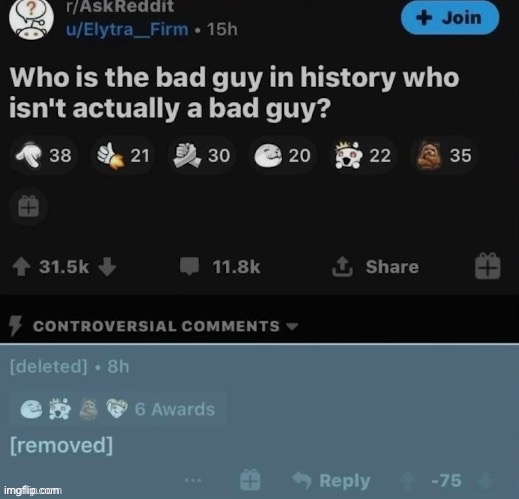The image size is (519, 499).
Task: Click the AskReddit subreddit avatar icon
Action: (31, 20)
